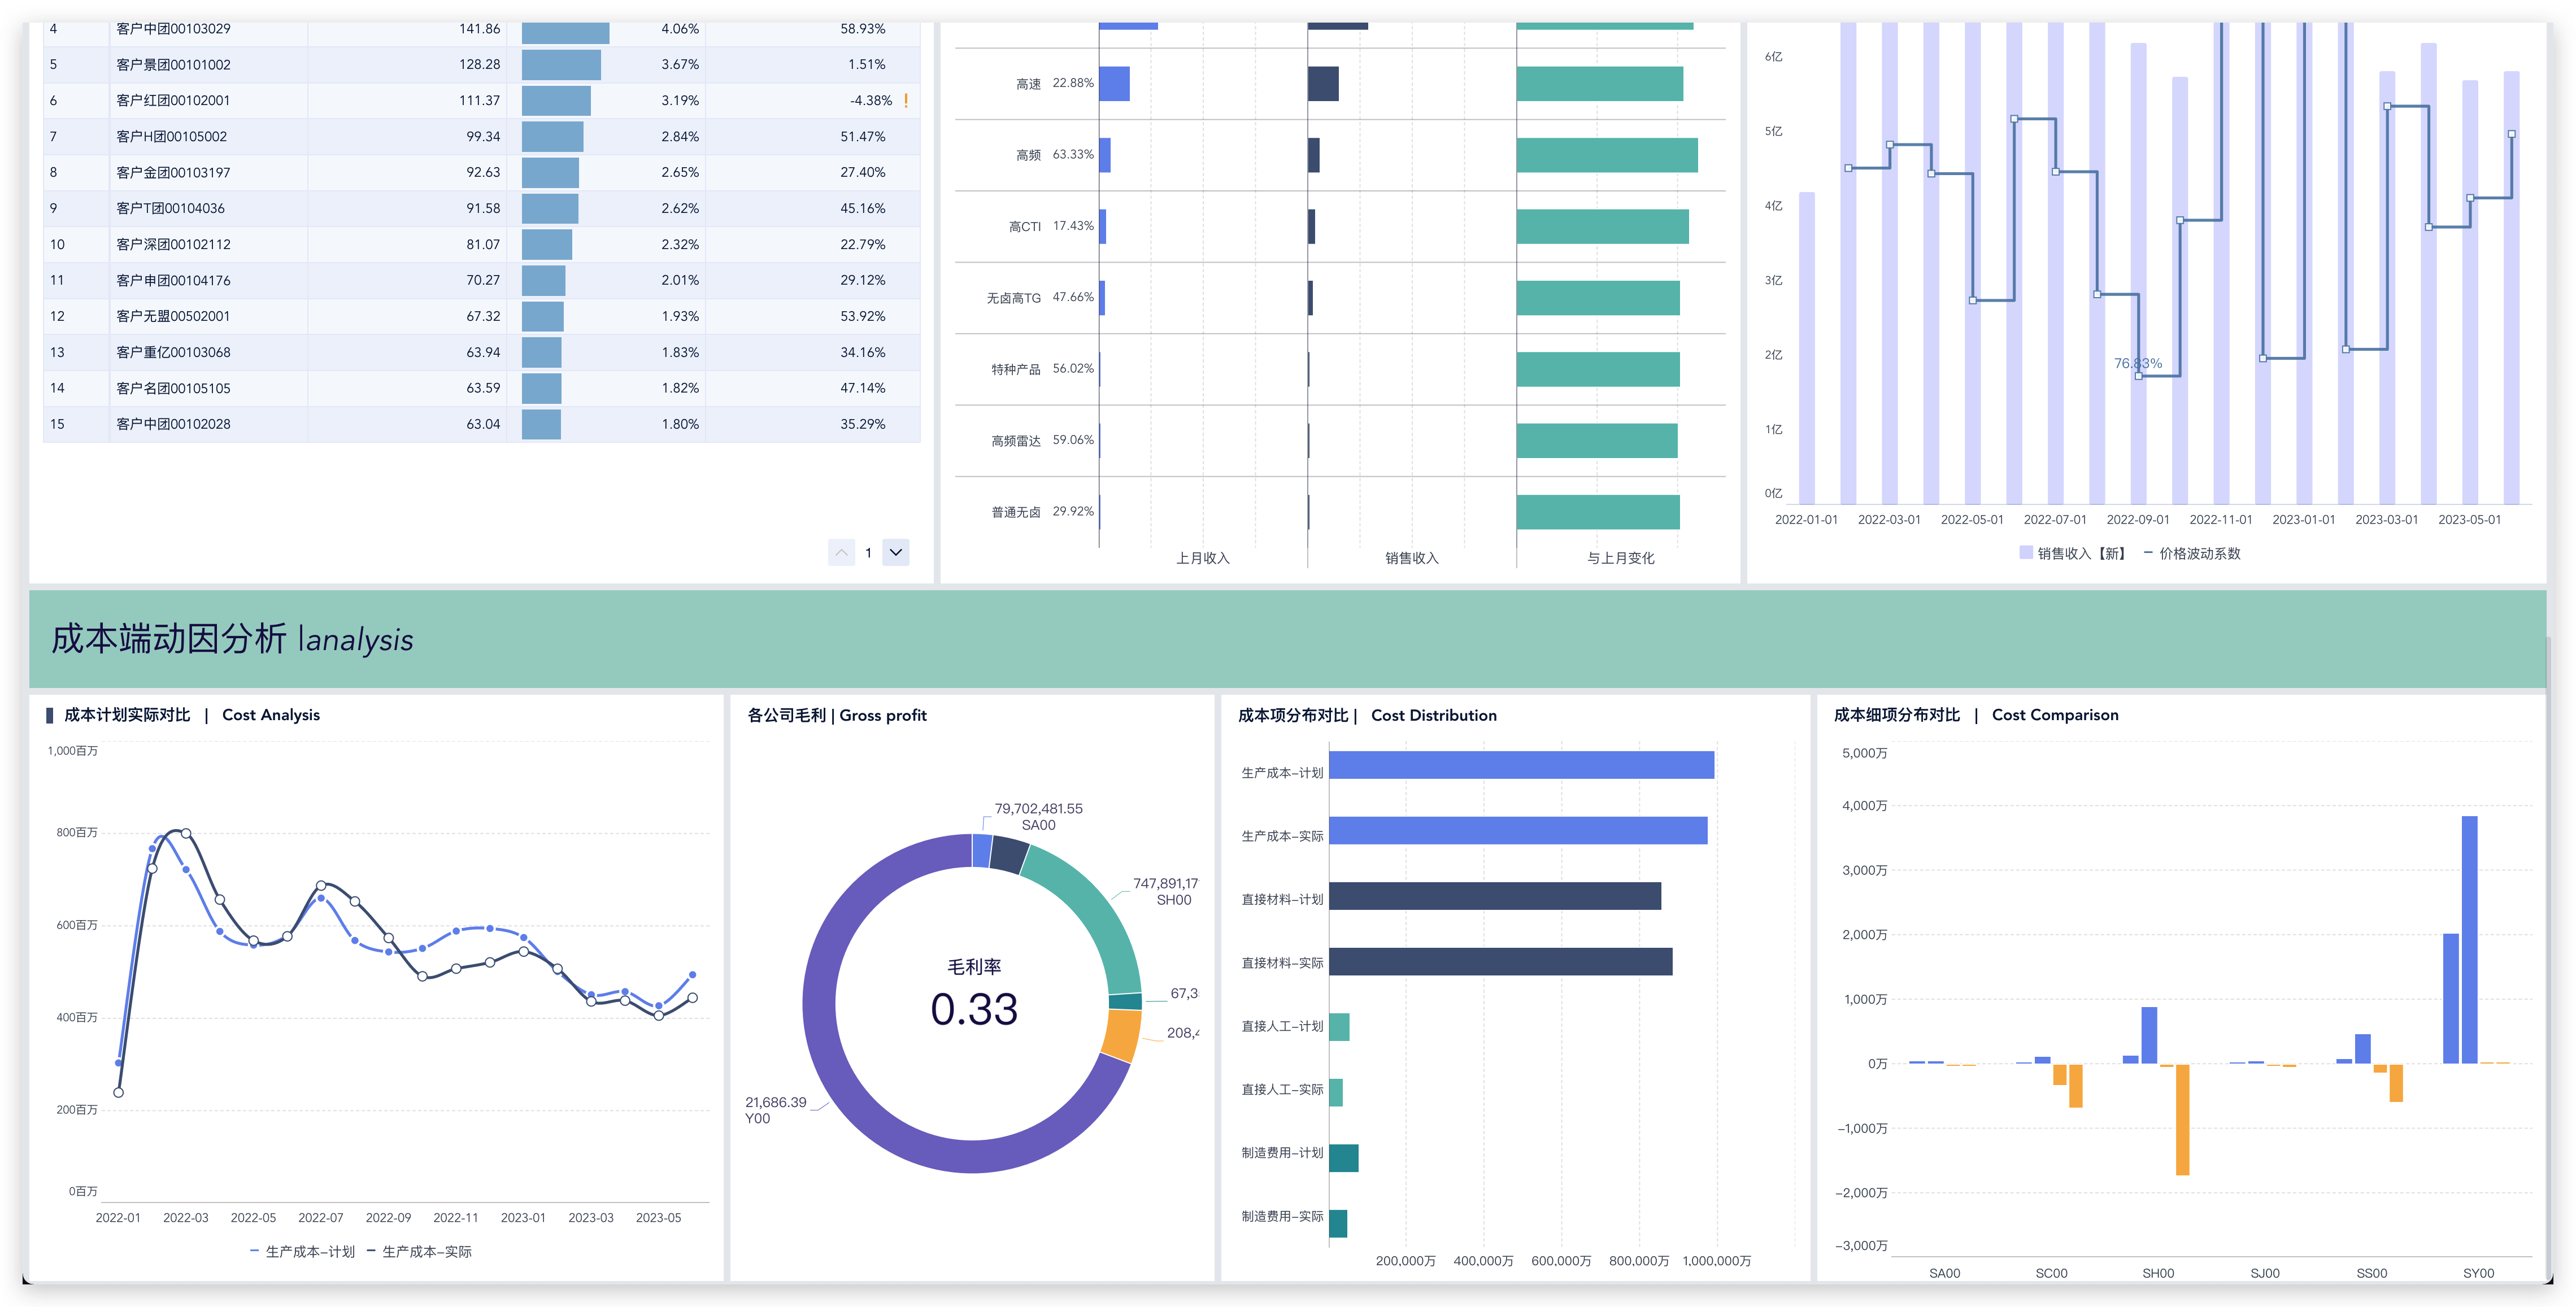Click the 高频 product category label
The height and width of the screenshot is (1307, 2576).
coord(1028,155)
